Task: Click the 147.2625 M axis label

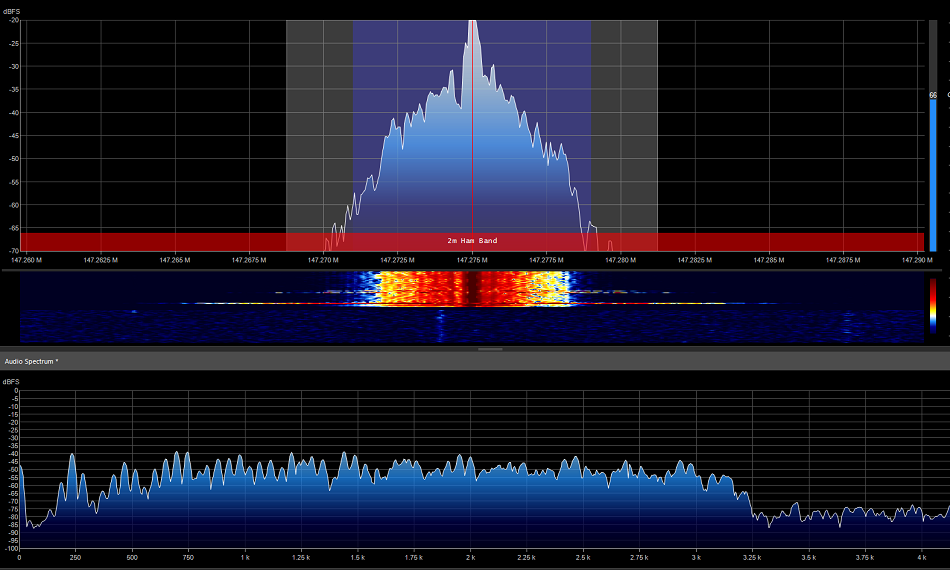Action: pyautogui.click(x=100, y=259)
